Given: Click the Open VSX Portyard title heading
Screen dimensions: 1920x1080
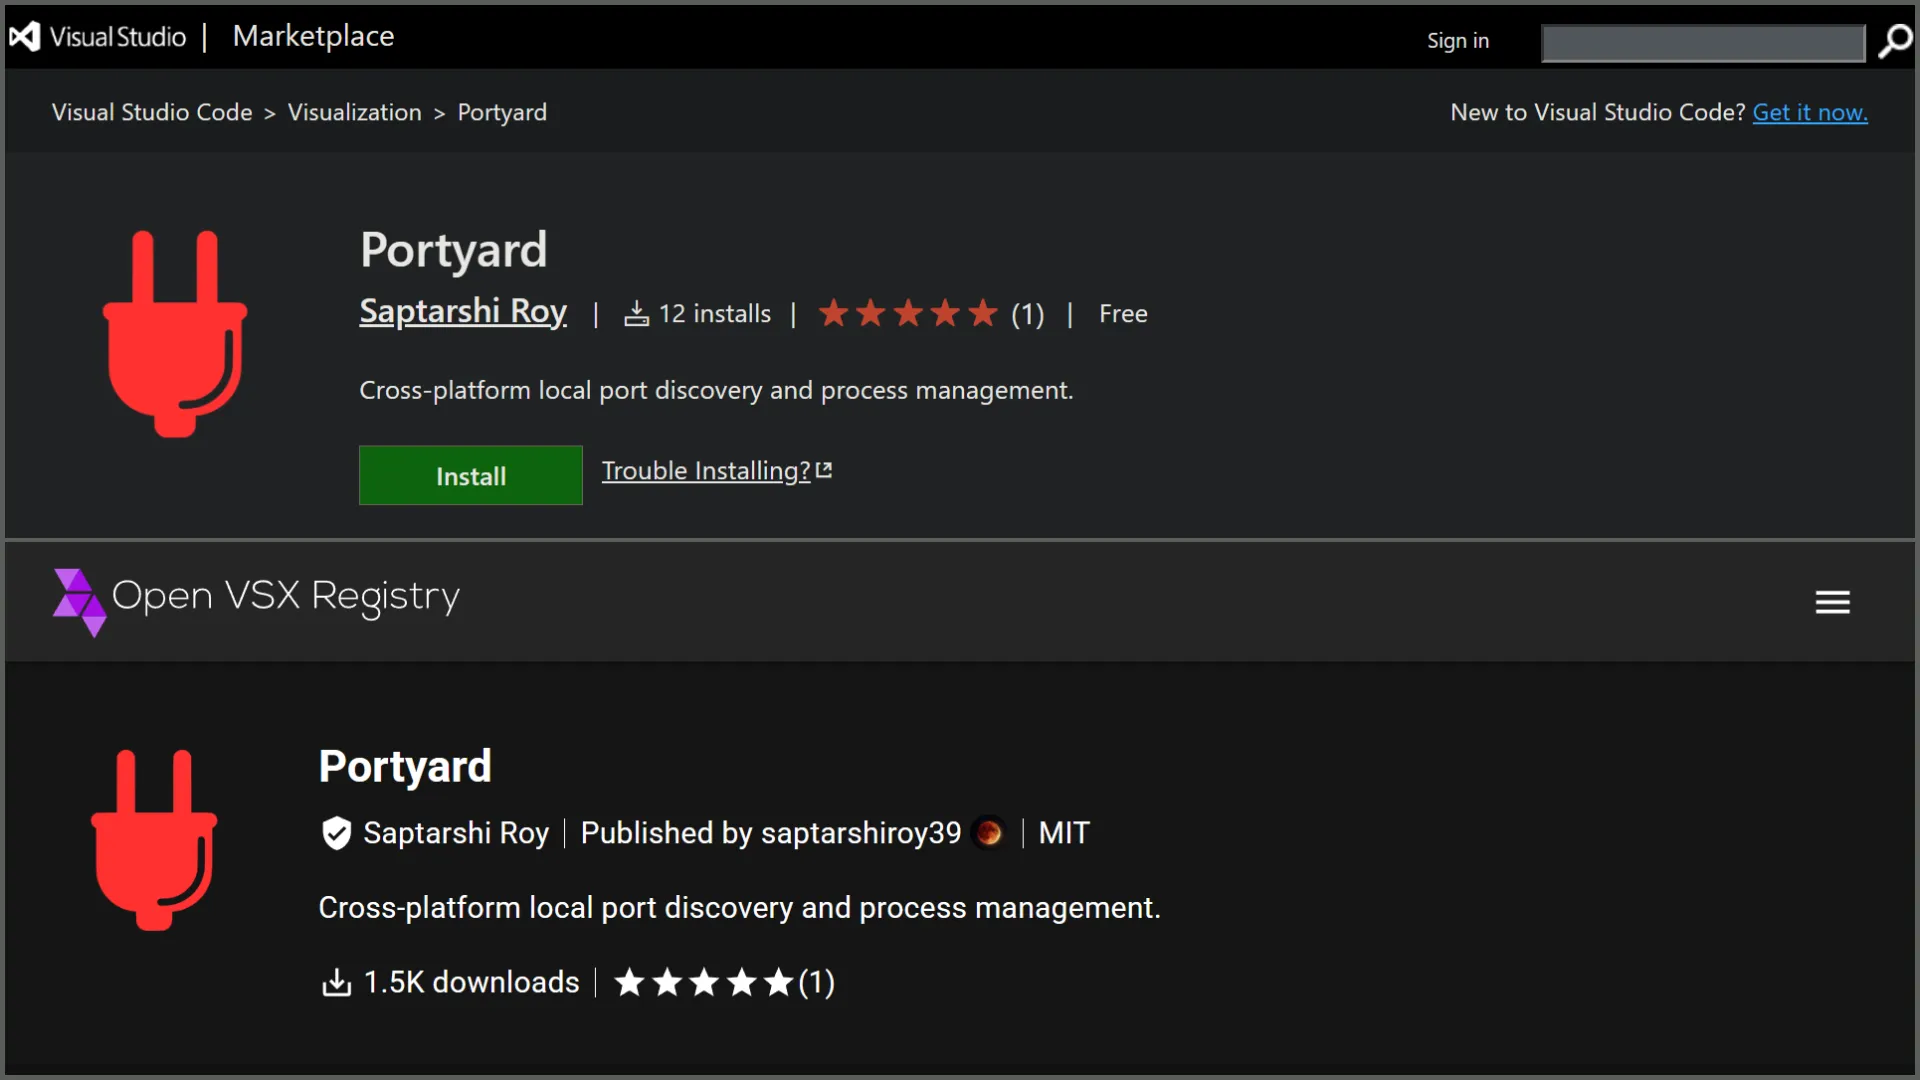Looking at the screenshot, I should (x=405, y=767).
